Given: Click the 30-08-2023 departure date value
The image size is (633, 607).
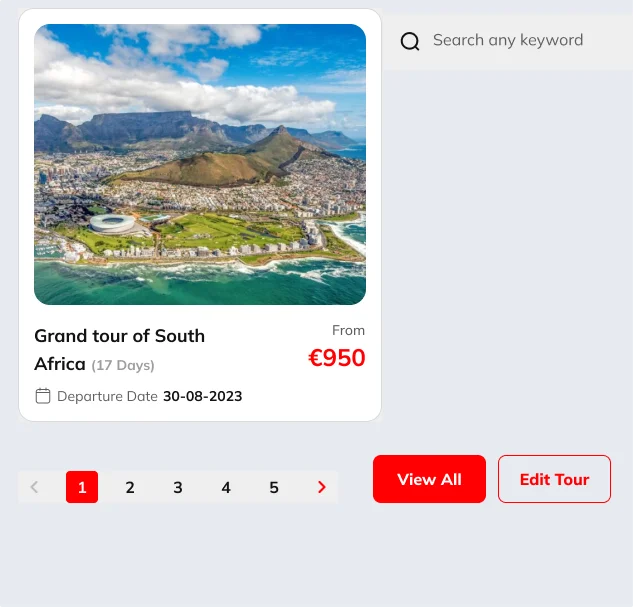Looking at the screenshot, I should (203, 396).
